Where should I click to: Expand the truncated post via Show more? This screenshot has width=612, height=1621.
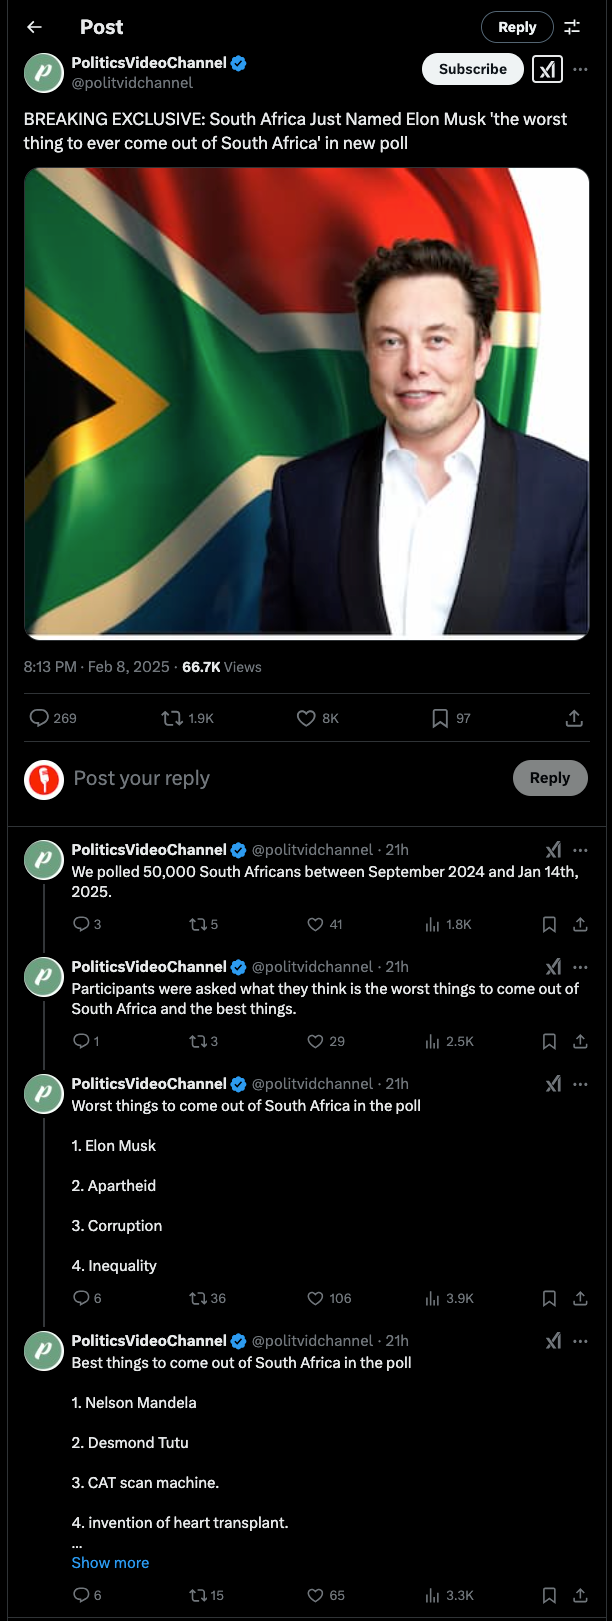pos(110,1562)
